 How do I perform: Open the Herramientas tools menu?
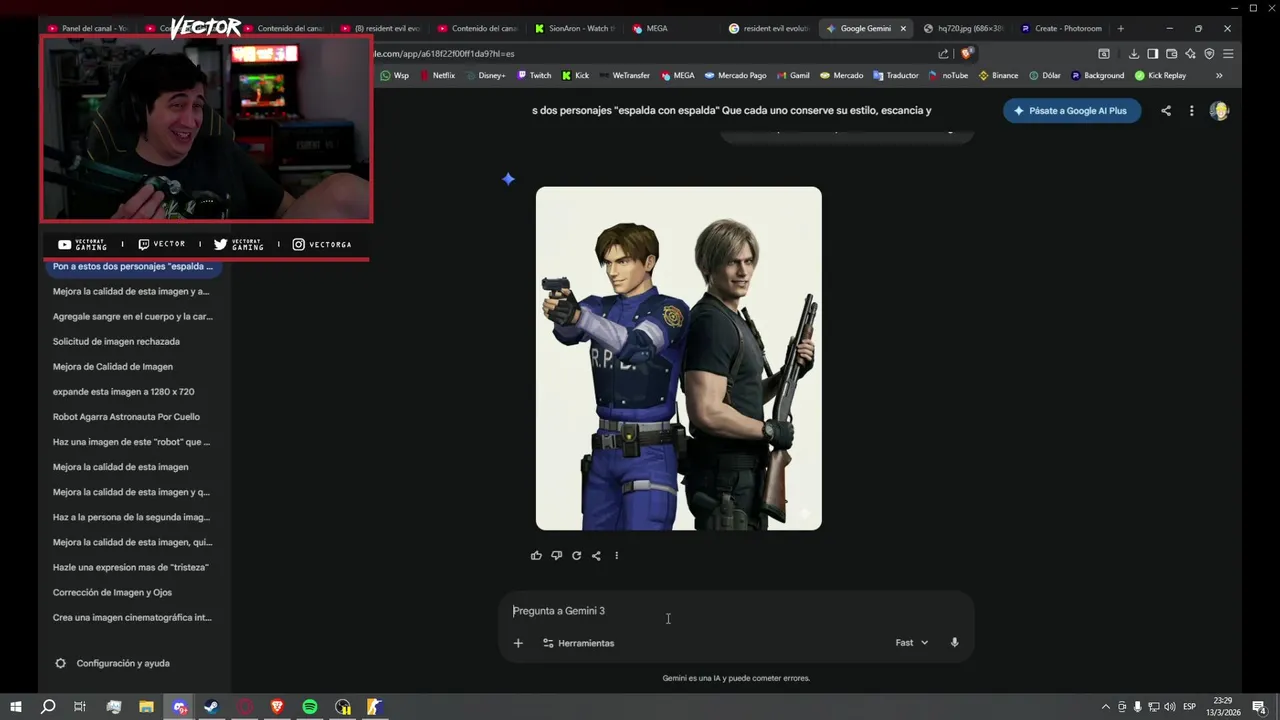click(x=578, y=643)
